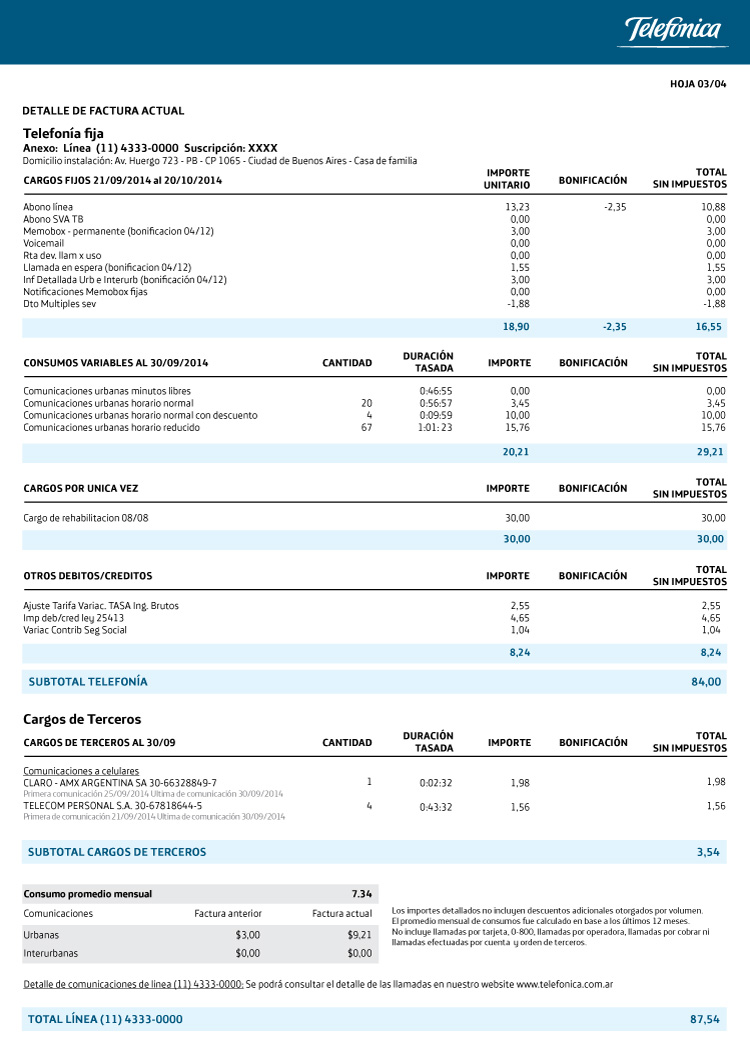Screen dimensions: 750x1061
Task: Select the $9,21 Urbanas current invoice value
Action: [x=359, y=935]
